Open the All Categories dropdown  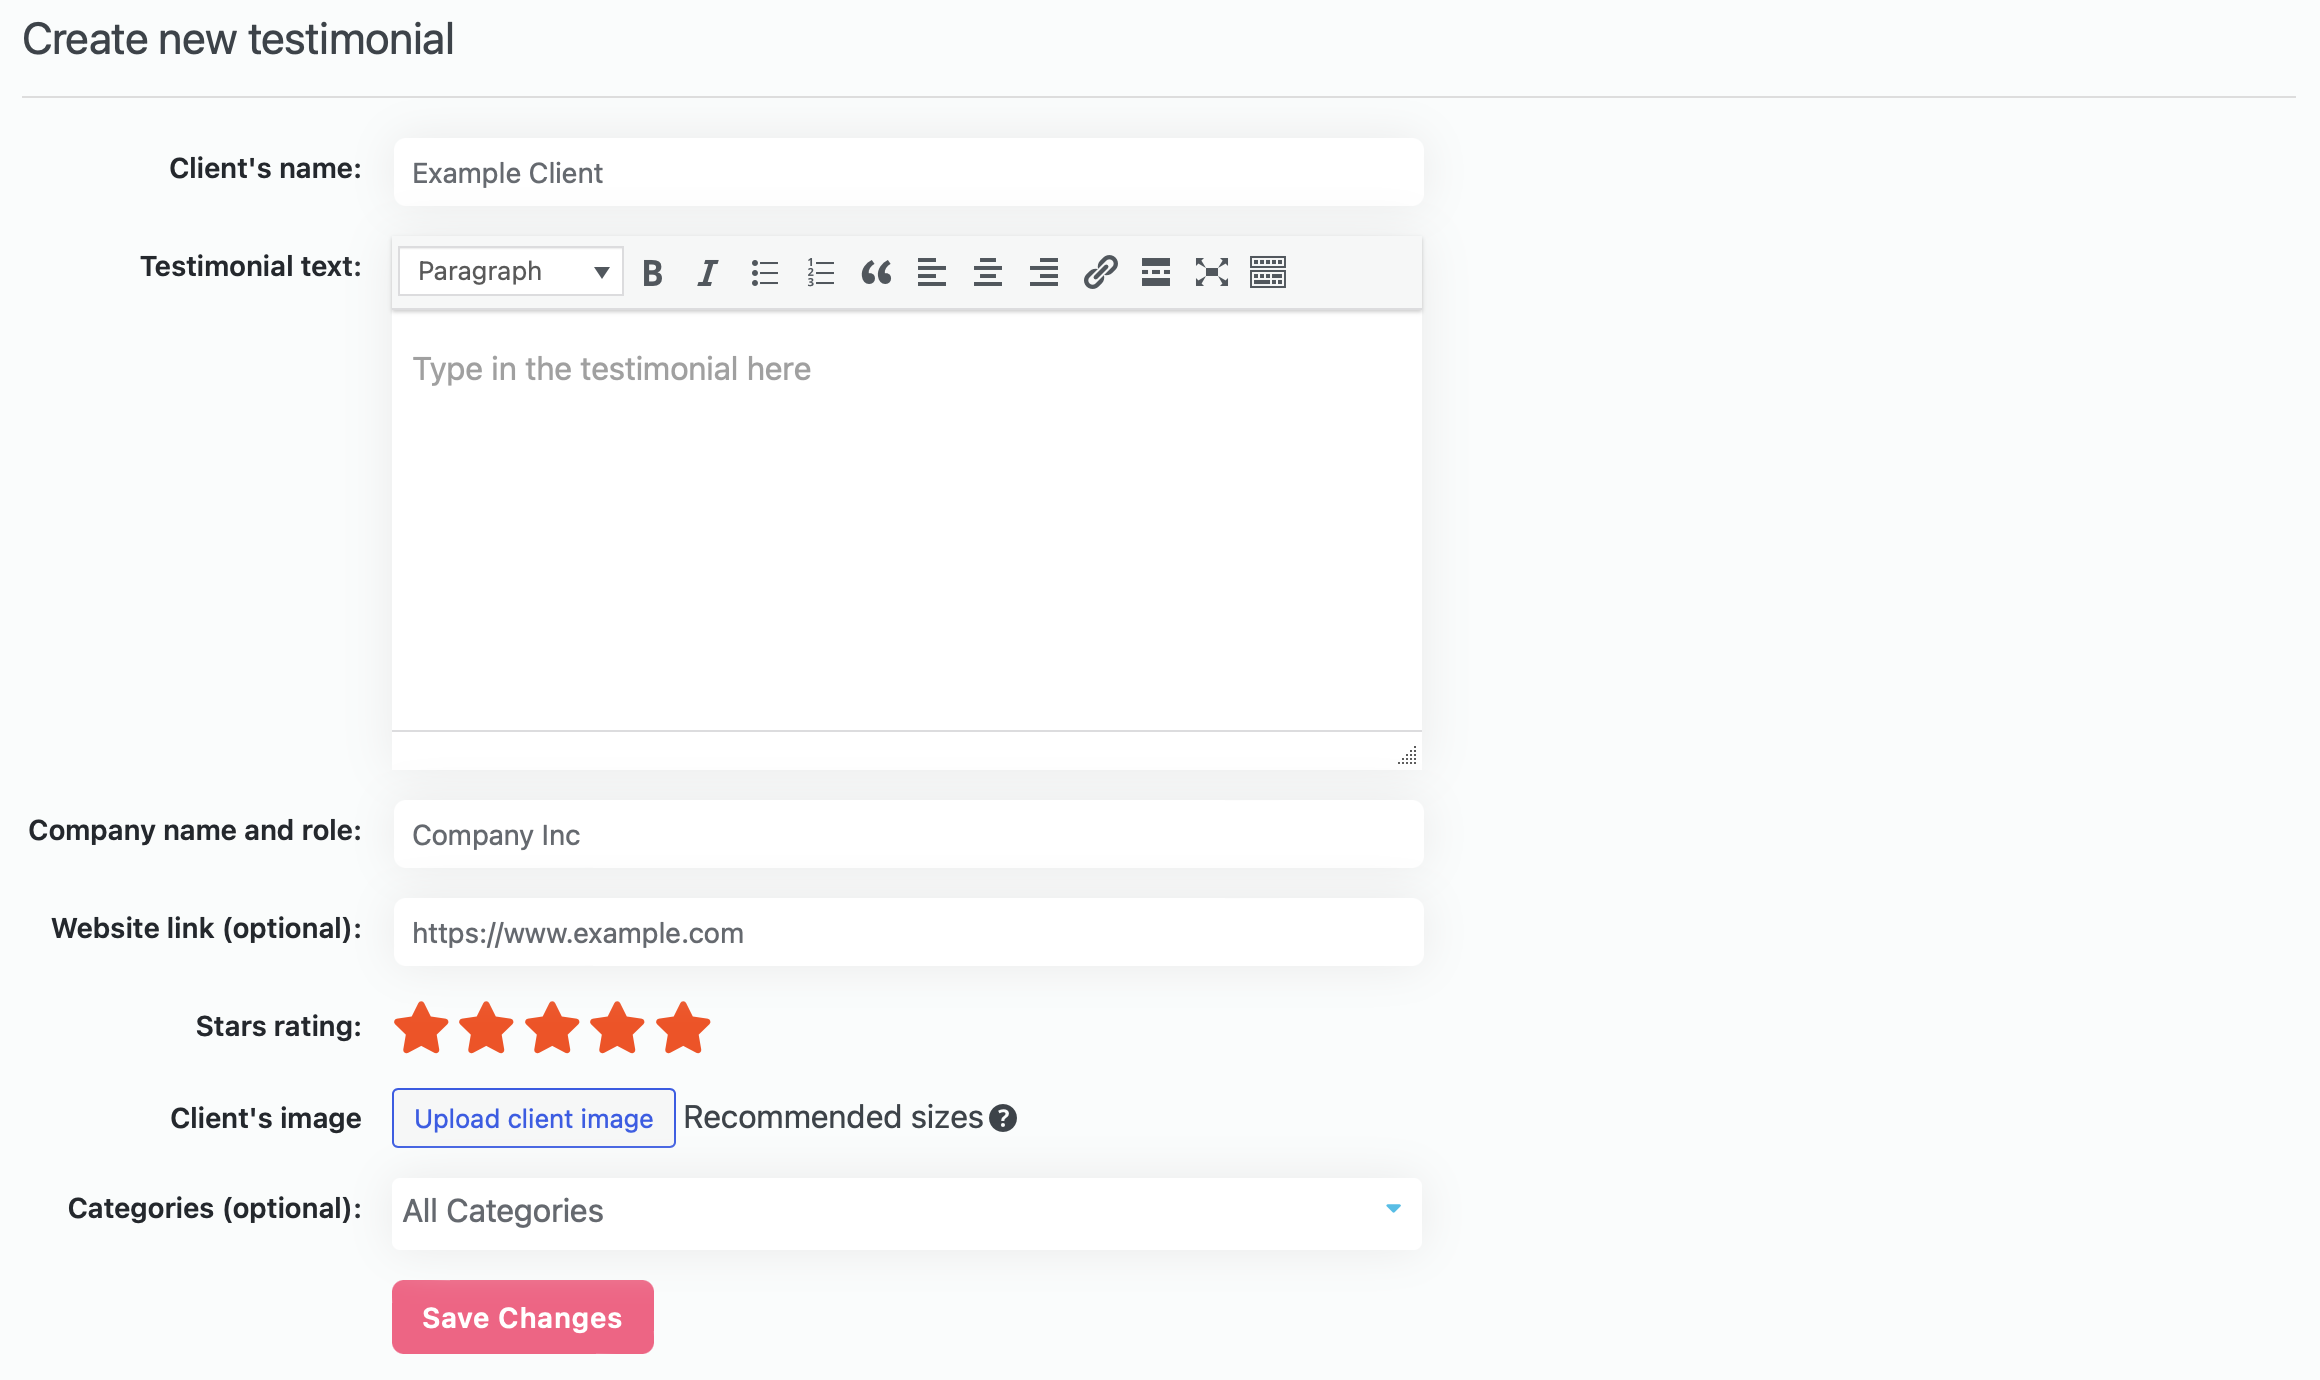coord(907,1213)
